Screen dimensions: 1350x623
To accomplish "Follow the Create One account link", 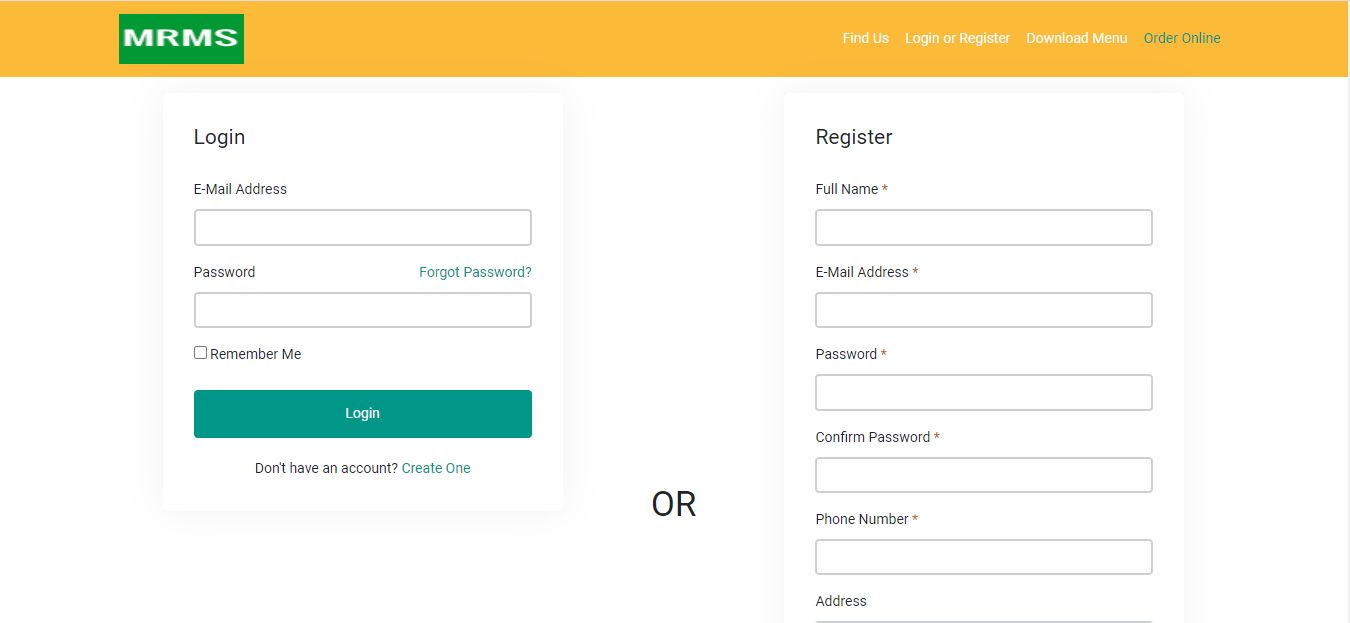I will tap(436, 468).
